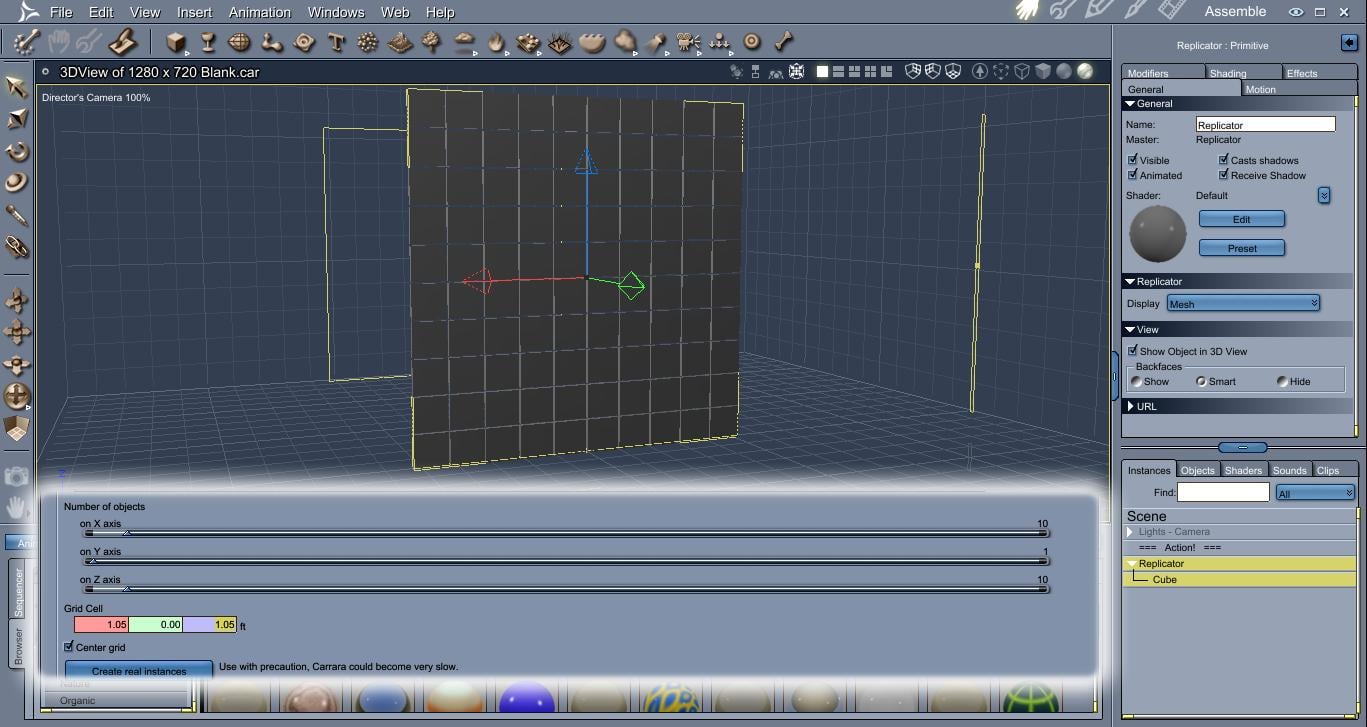Screen dimensions: 1367x727
Task: Open the shader Default dropdown arrow
Action: (1324, 195)
